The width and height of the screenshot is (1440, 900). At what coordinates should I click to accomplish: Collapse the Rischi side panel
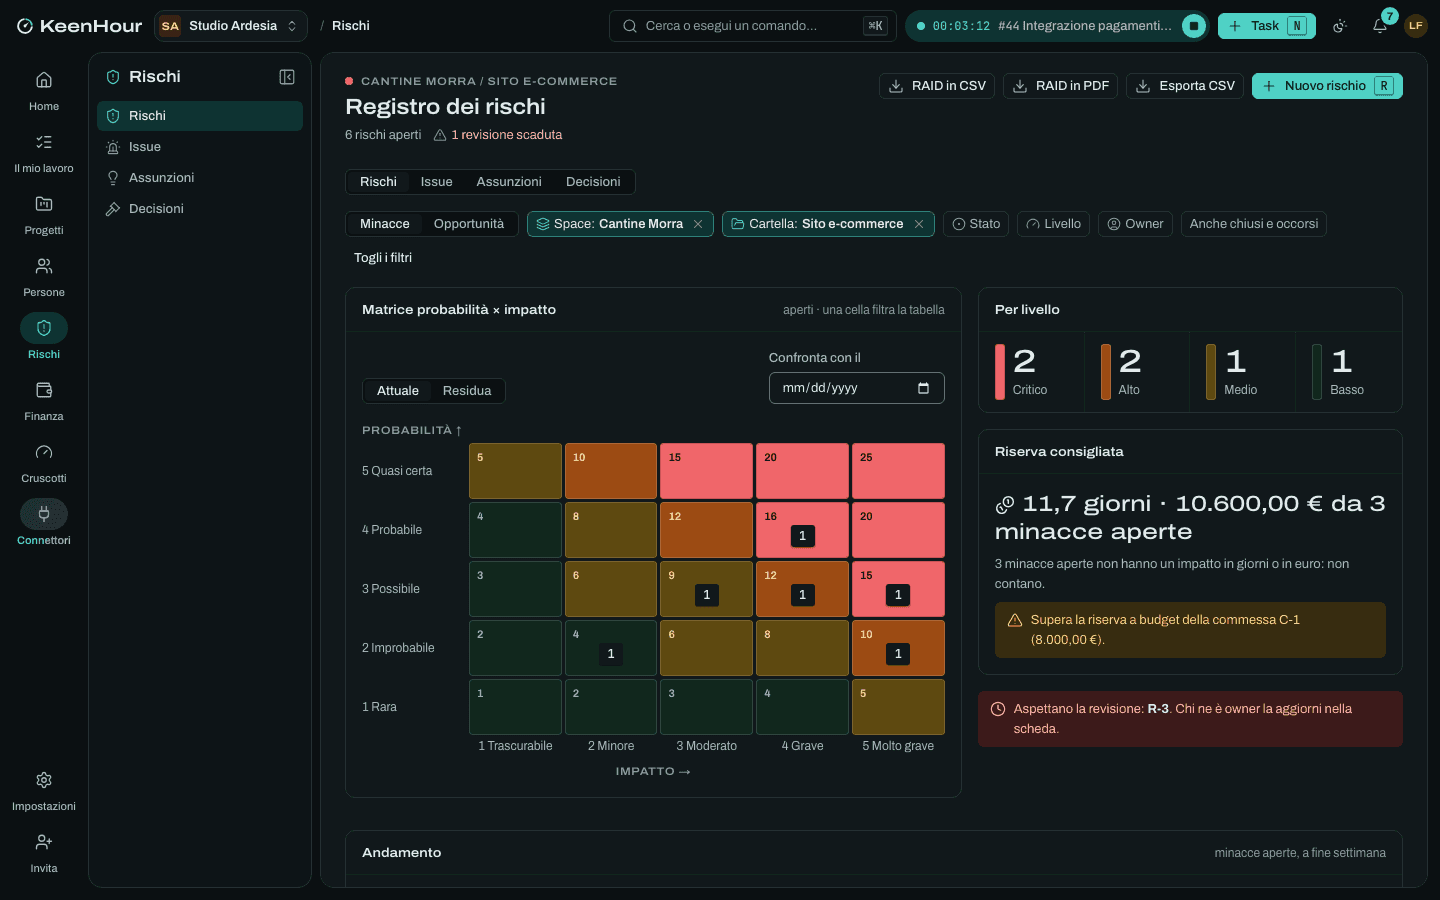(287, 77)
